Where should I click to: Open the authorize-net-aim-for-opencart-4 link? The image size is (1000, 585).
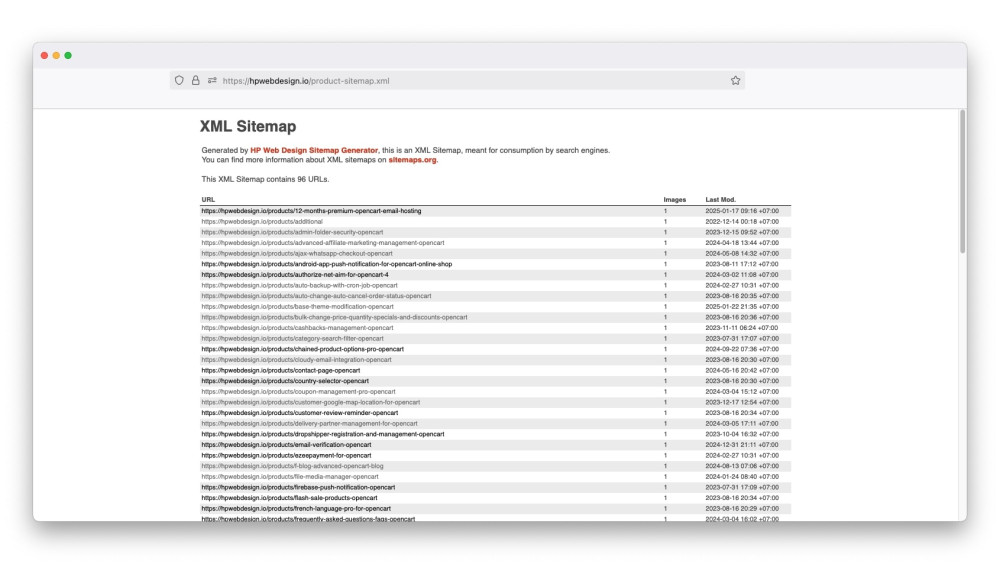point(294,275)
